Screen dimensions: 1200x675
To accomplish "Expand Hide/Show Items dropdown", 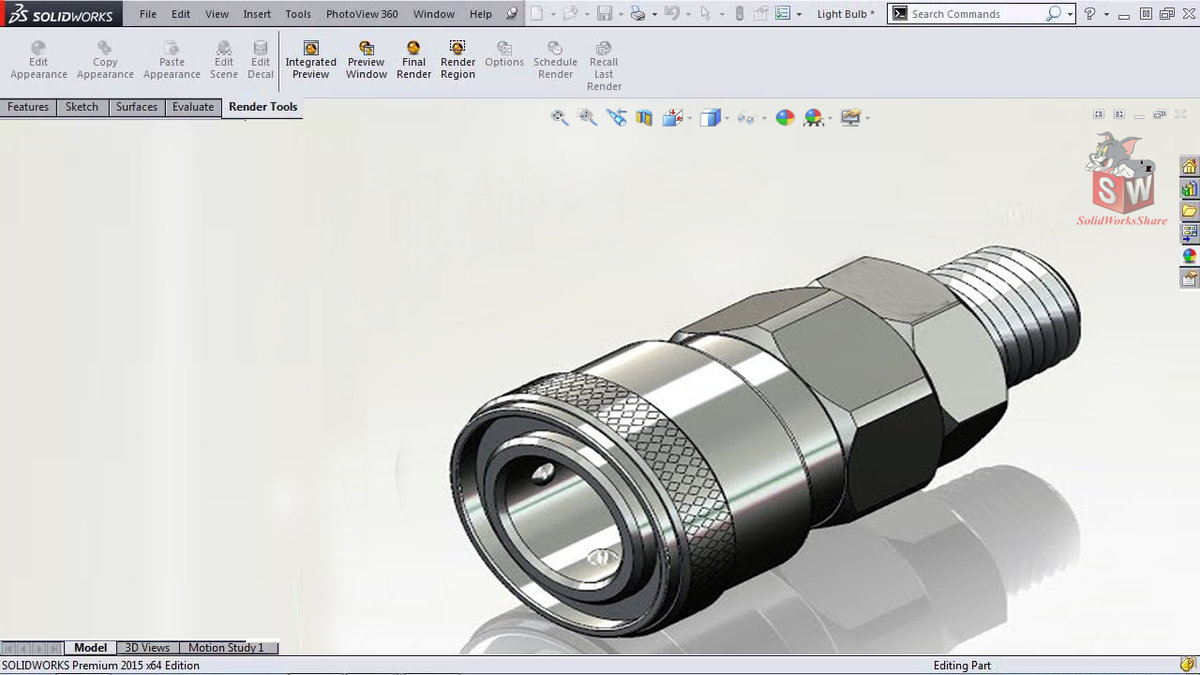I will tap(764, 118).
